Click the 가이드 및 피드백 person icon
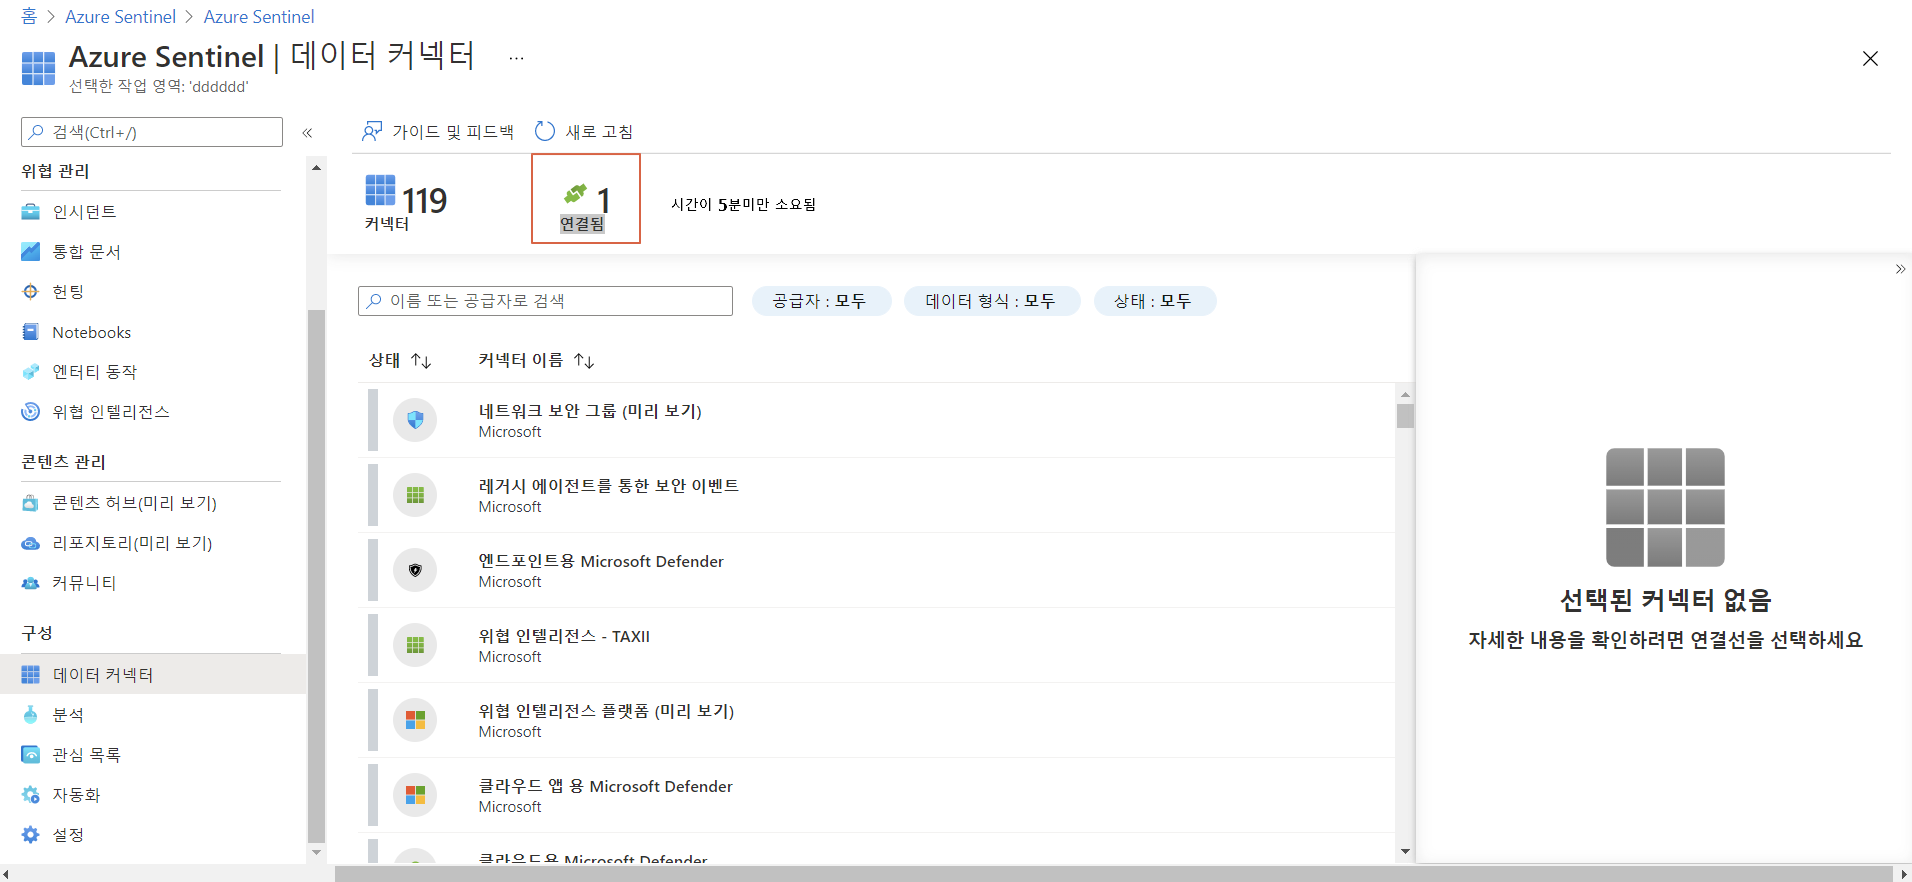Viewport: 1912px width, 882px height. point(372,131)
